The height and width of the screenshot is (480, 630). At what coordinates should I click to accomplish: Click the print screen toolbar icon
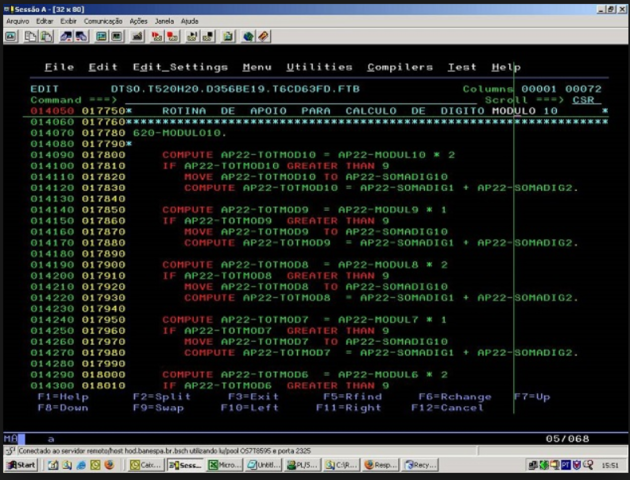(11, 37)
